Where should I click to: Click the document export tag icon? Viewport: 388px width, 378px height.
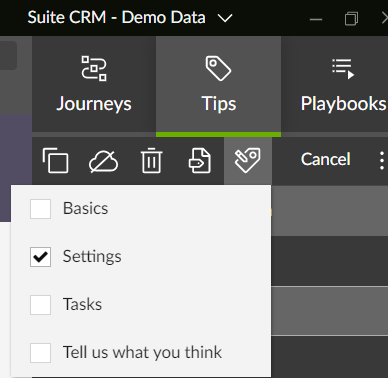coord(199,161)
